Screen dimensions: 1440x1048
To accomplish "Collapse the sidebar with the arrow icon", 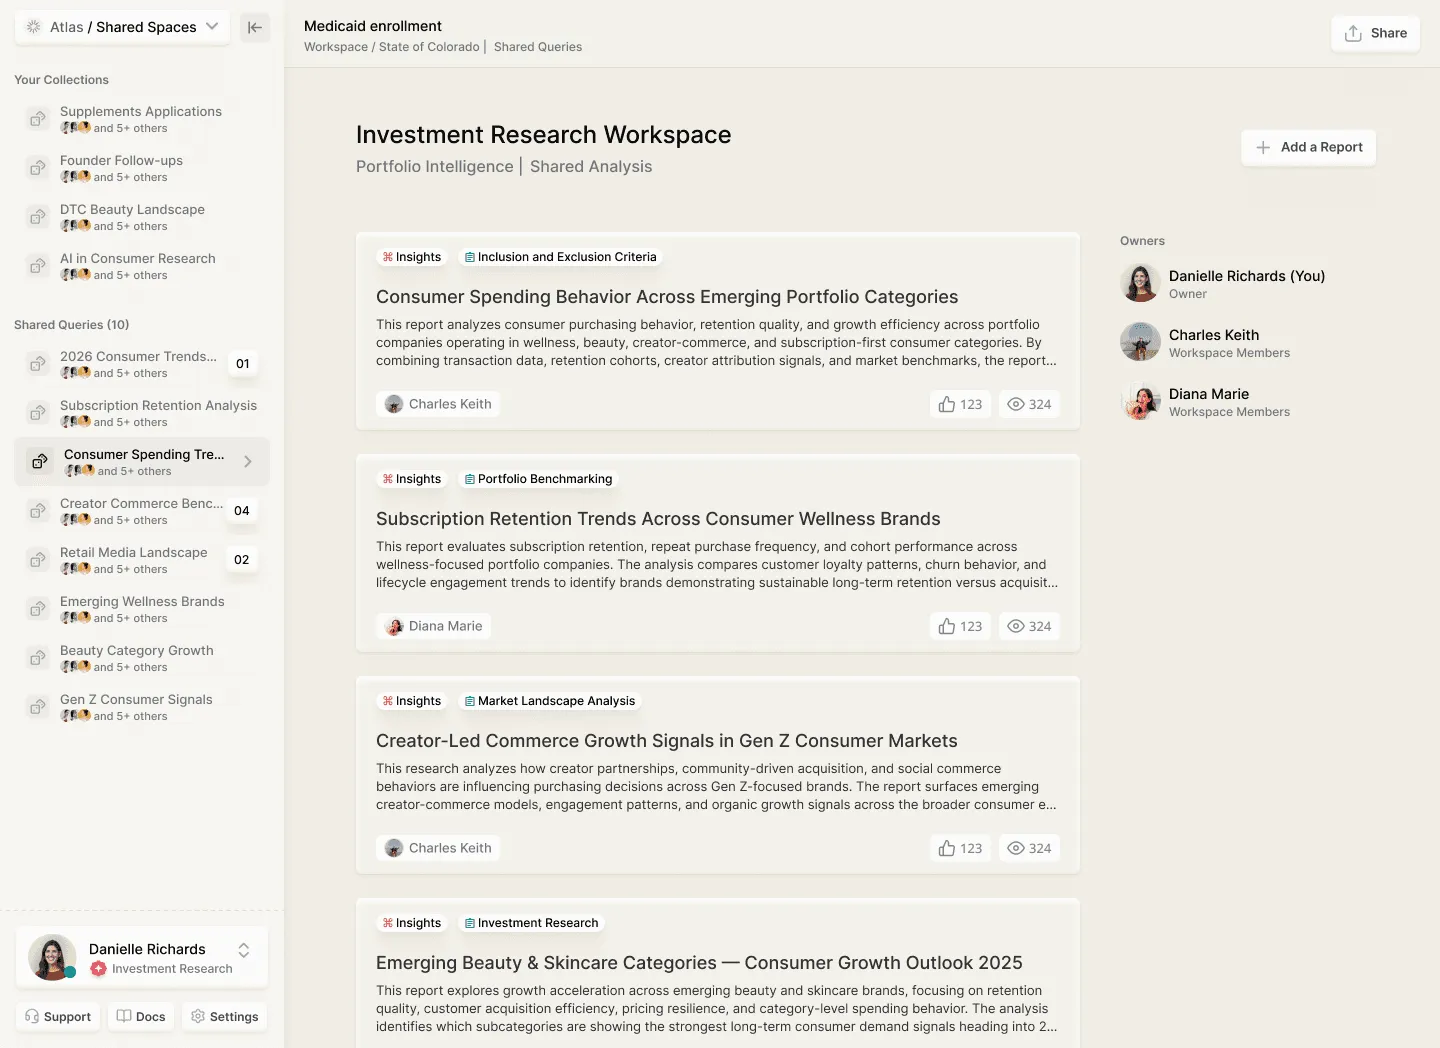I will click(255, 27).
